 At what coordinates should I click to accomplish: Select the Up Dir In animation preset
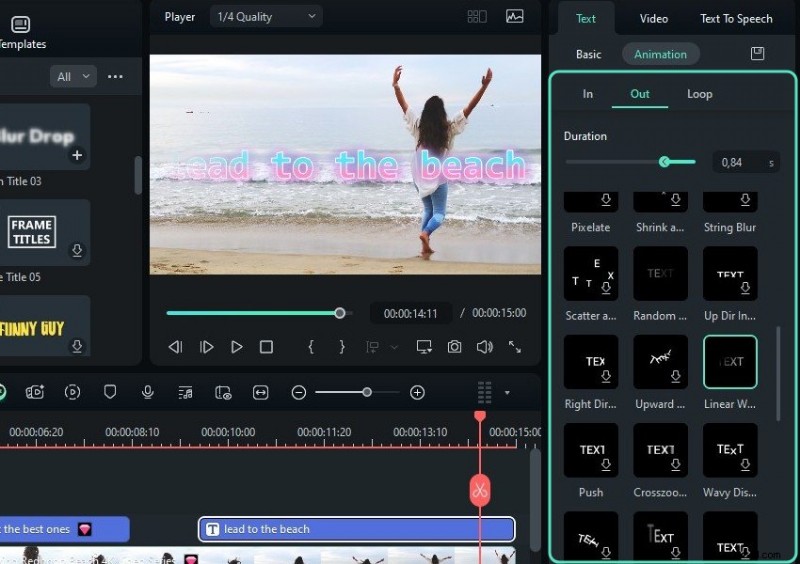(x=730, y=273)
